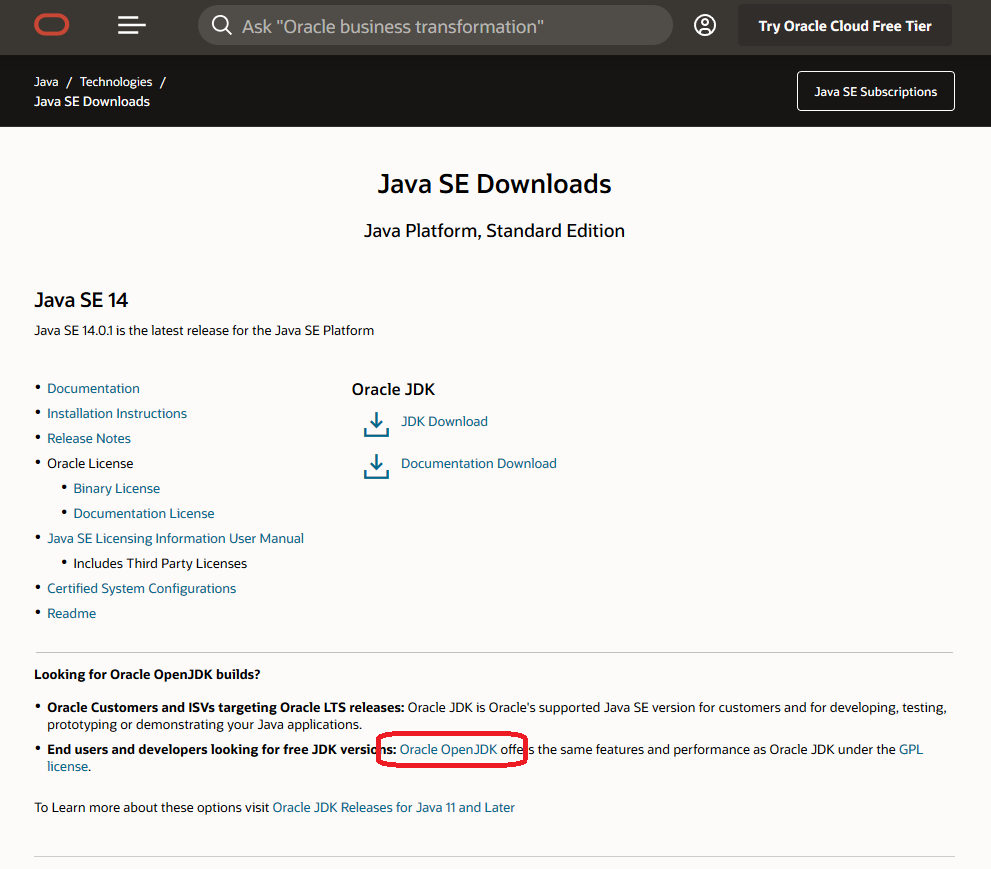This screenshot has height=869, width=991.
Task: Click 'Java SE 14.0.1 is the latest release' text
Action: click(x=204, y=331)
